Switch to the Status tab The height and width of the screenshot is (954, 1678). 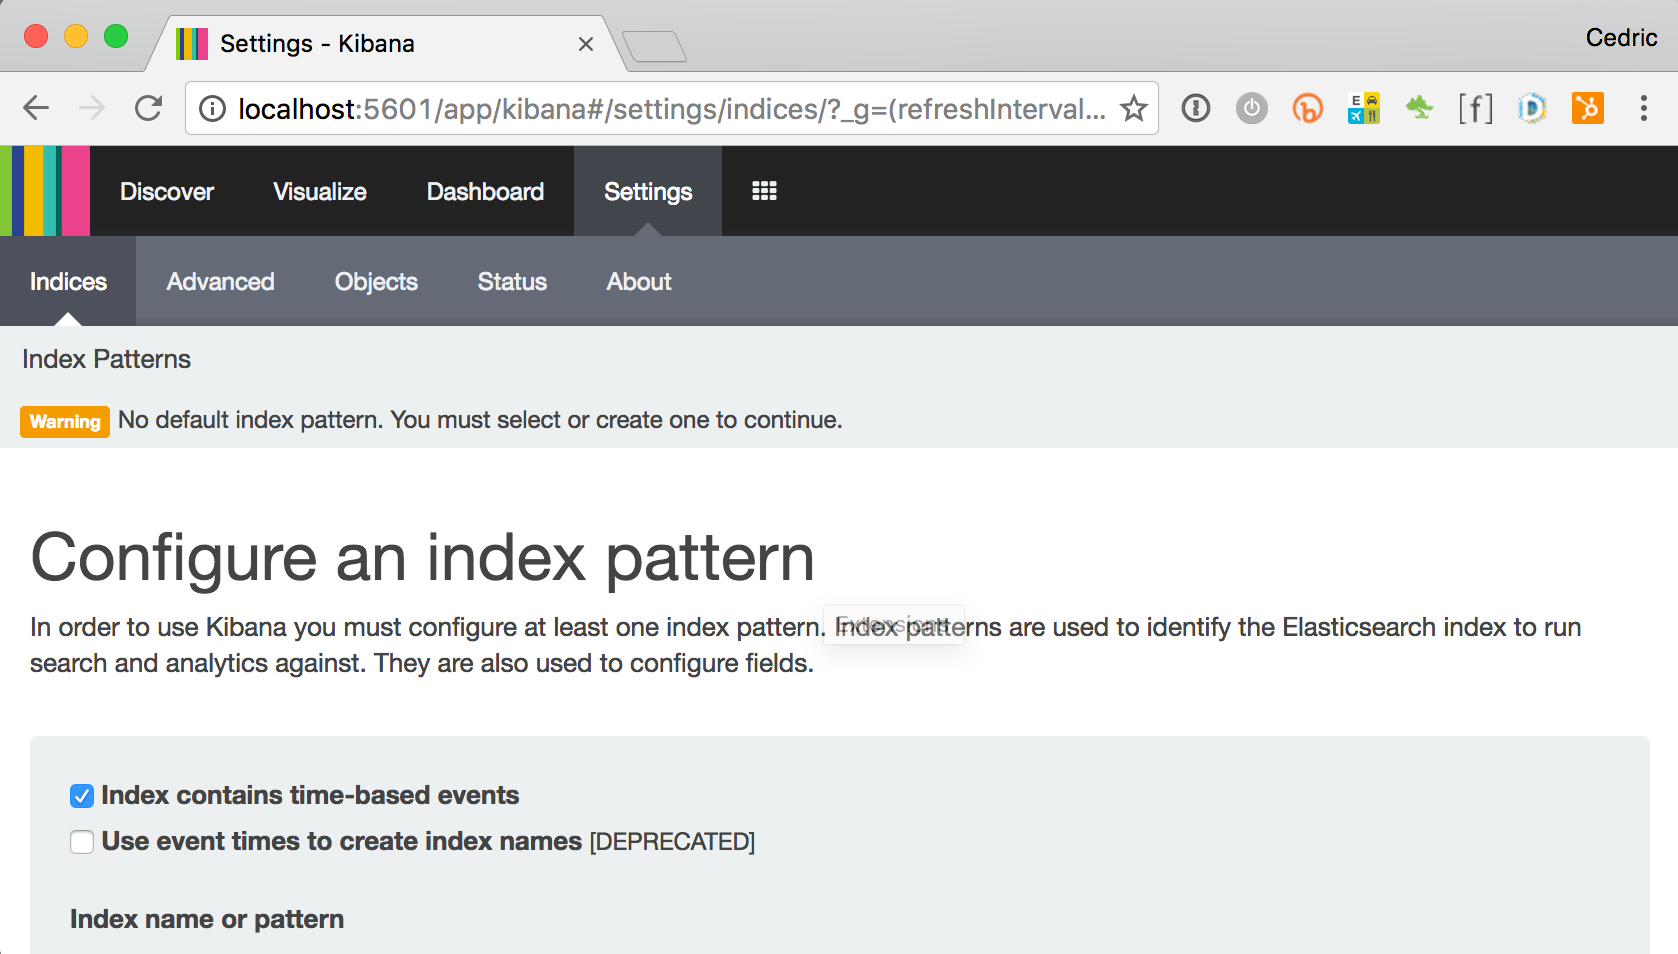coord(512,281)
